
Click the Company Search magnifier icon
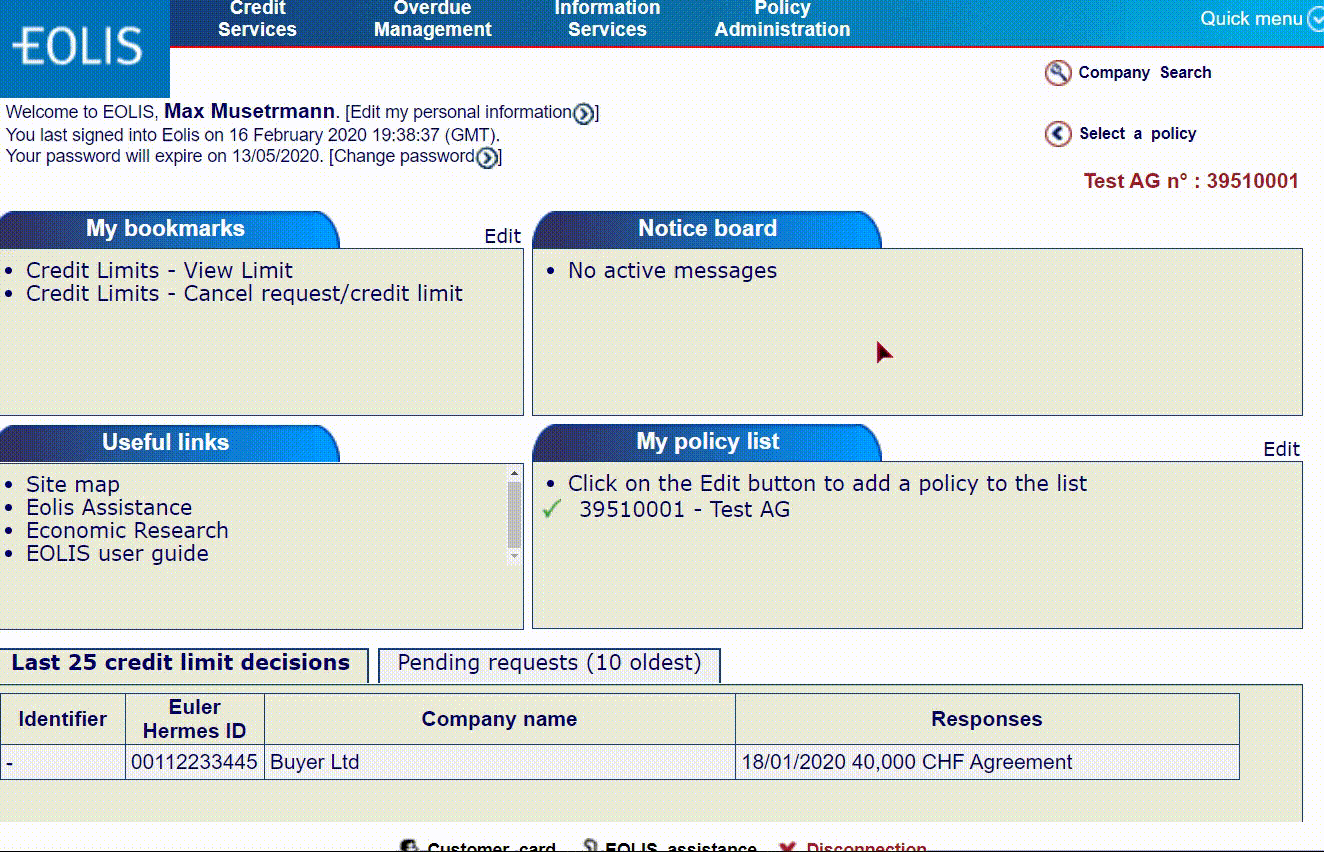point(1057,73)
